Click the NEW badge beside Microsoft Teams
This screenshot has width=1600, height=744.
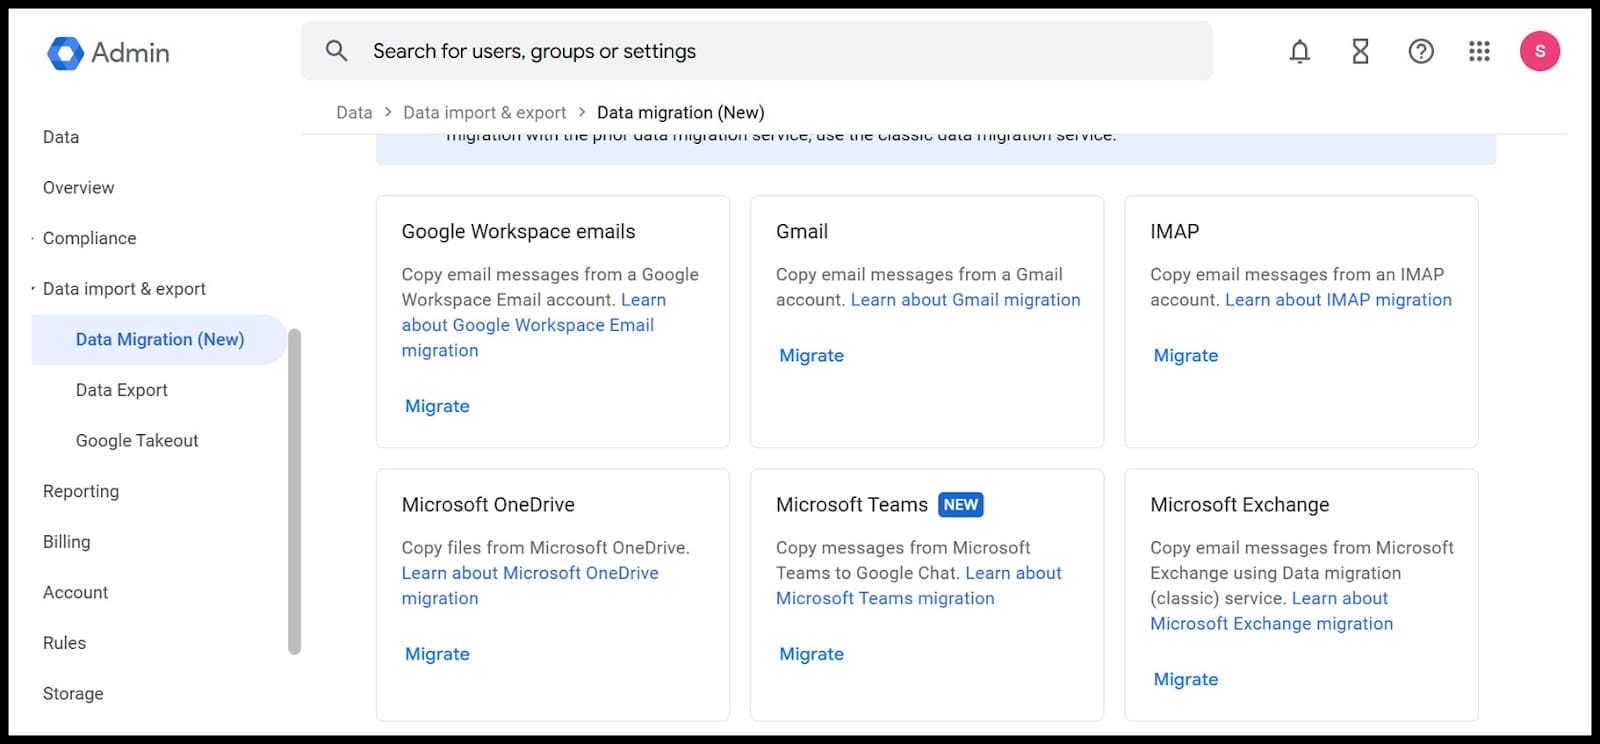pyautogui.click(x=960, y=505)
